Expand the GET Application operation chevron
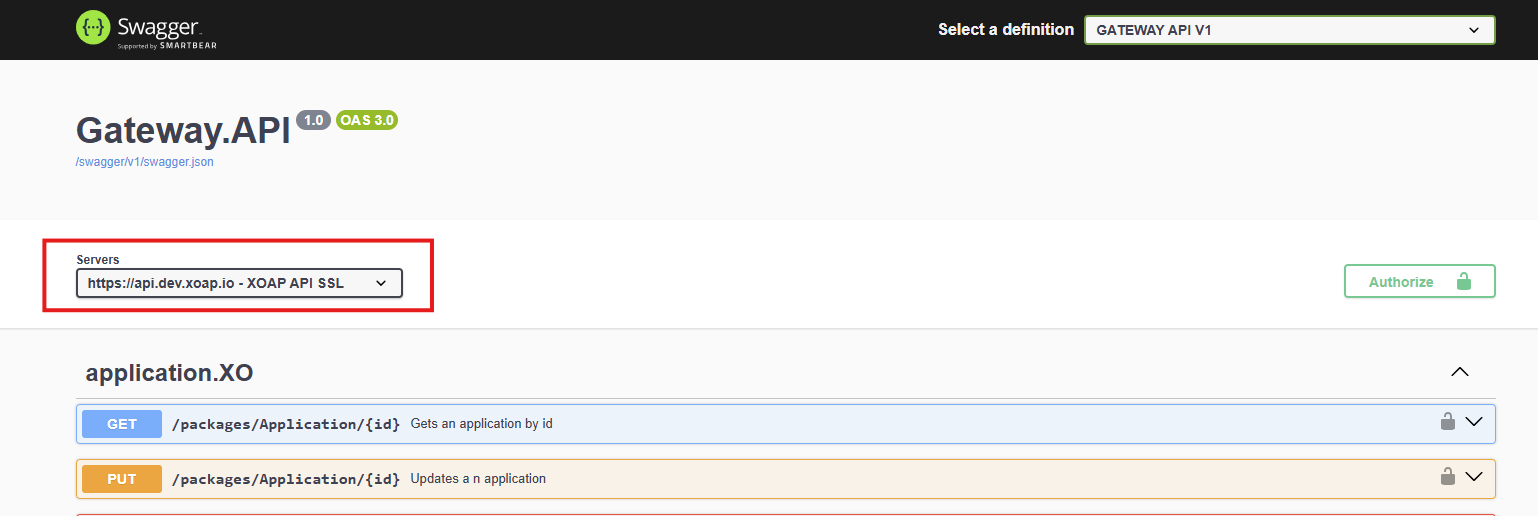Screen dimensions: 1538x516 point(1473,422)
